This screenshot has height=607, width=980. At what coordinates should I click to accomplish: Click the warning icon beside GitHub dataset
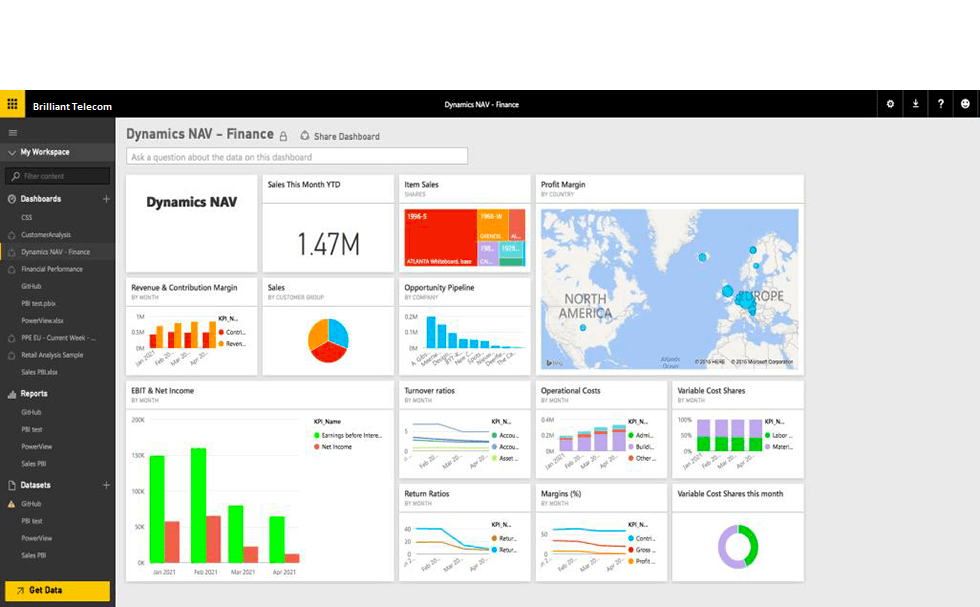pyautogui.click(x=11, y=504)
